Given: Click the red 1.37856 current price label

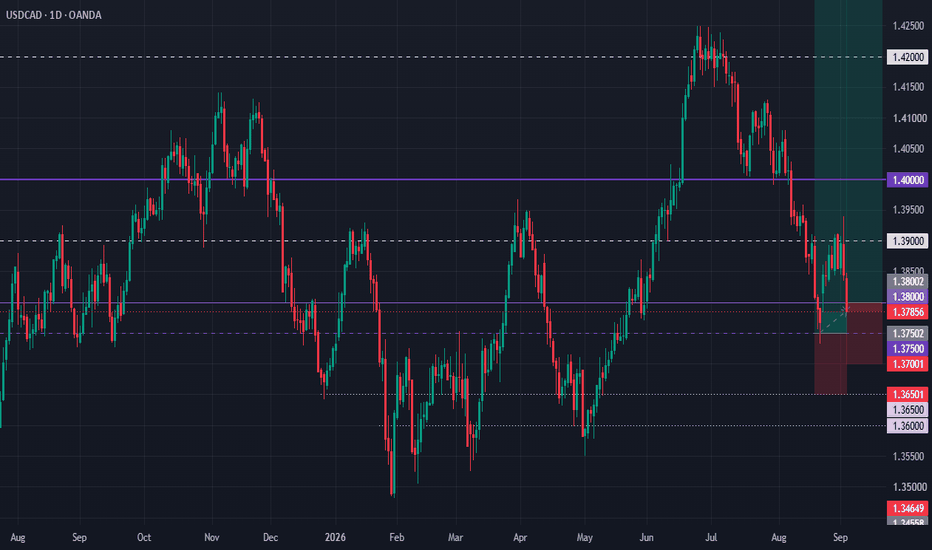Looking at the screenshot, I should (x=907, y=312).
